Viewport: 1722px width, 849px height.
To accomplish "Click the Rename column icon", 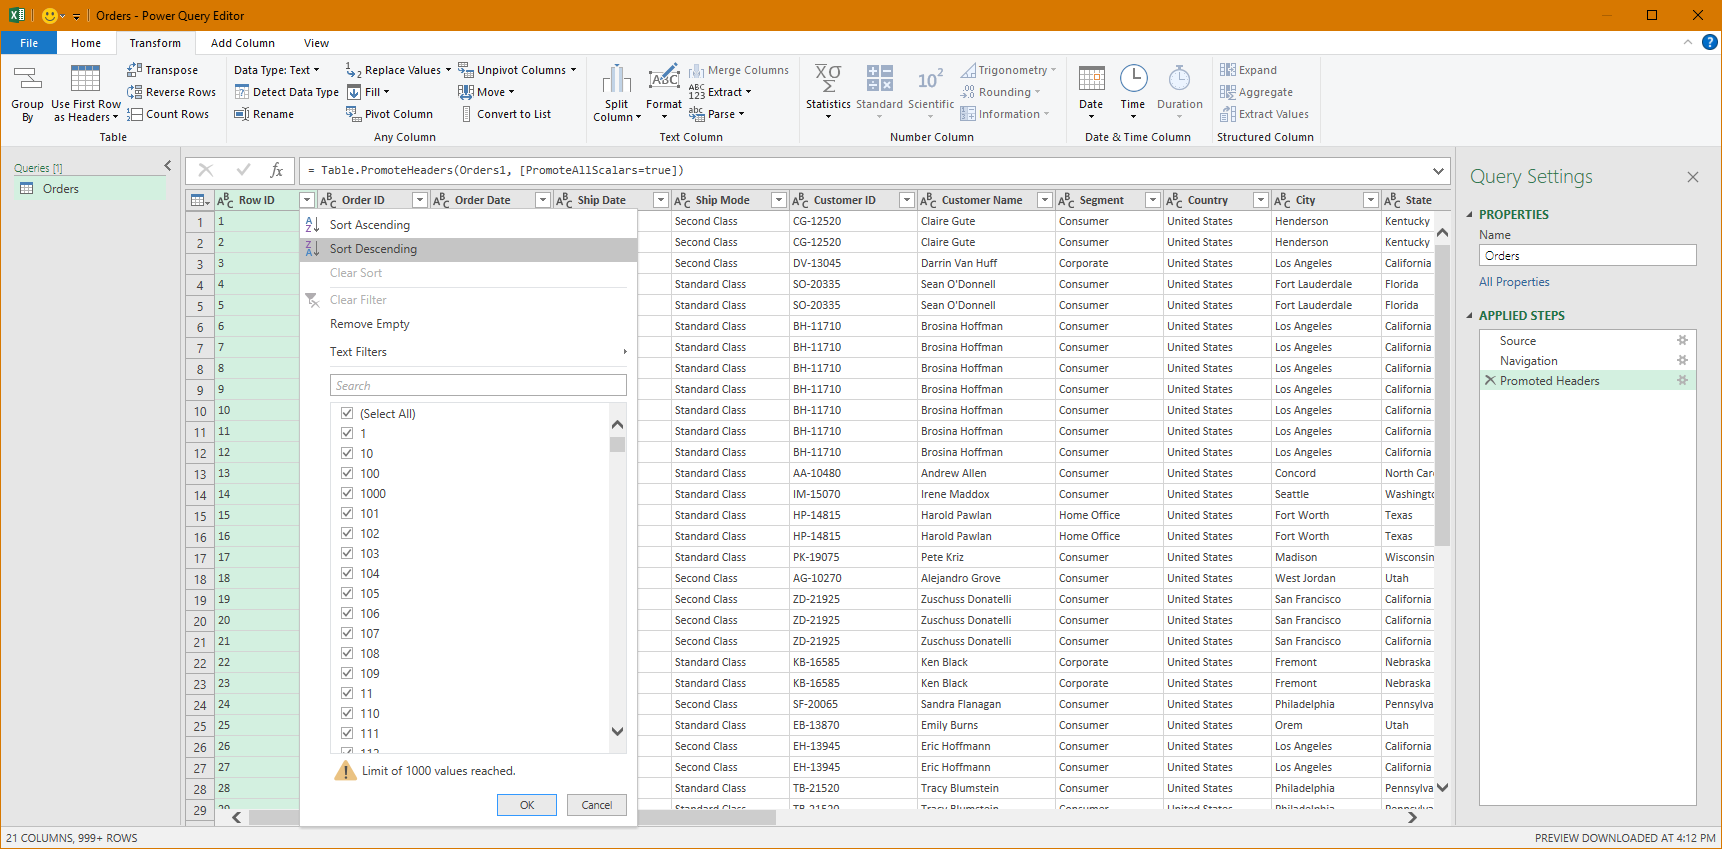I will [x=242, y=114].
